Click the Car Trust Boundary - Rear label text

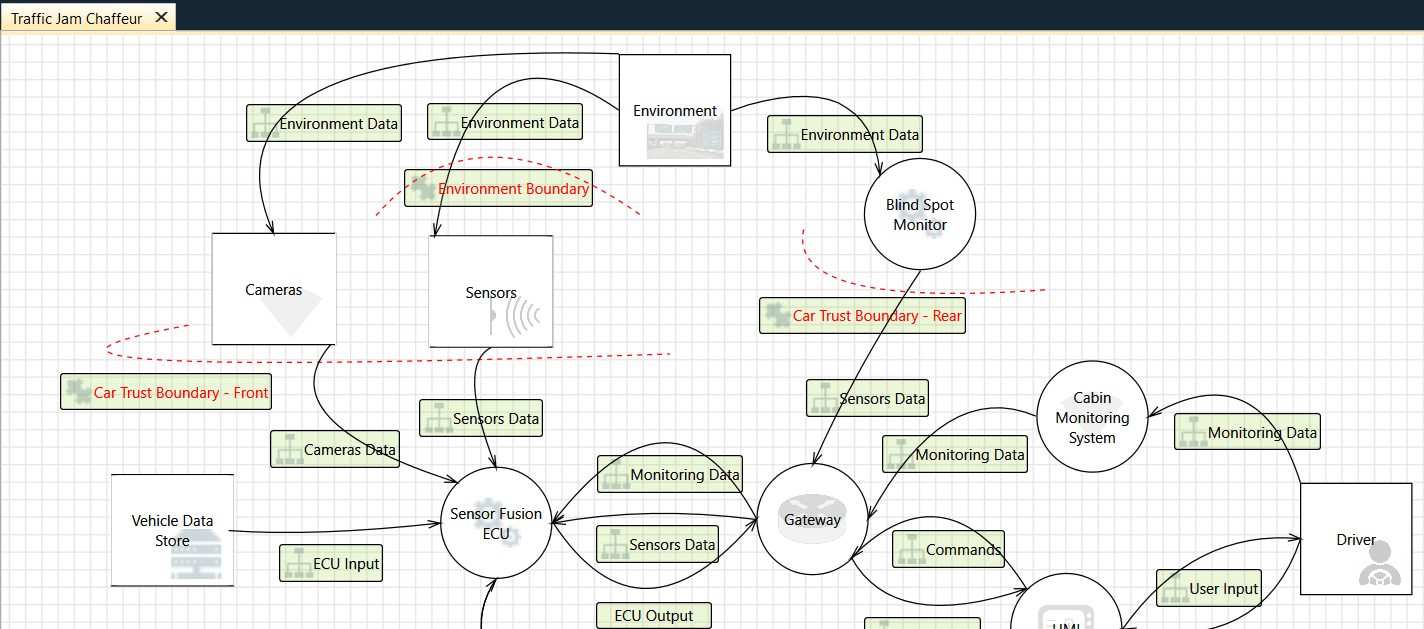coord(877,315)
